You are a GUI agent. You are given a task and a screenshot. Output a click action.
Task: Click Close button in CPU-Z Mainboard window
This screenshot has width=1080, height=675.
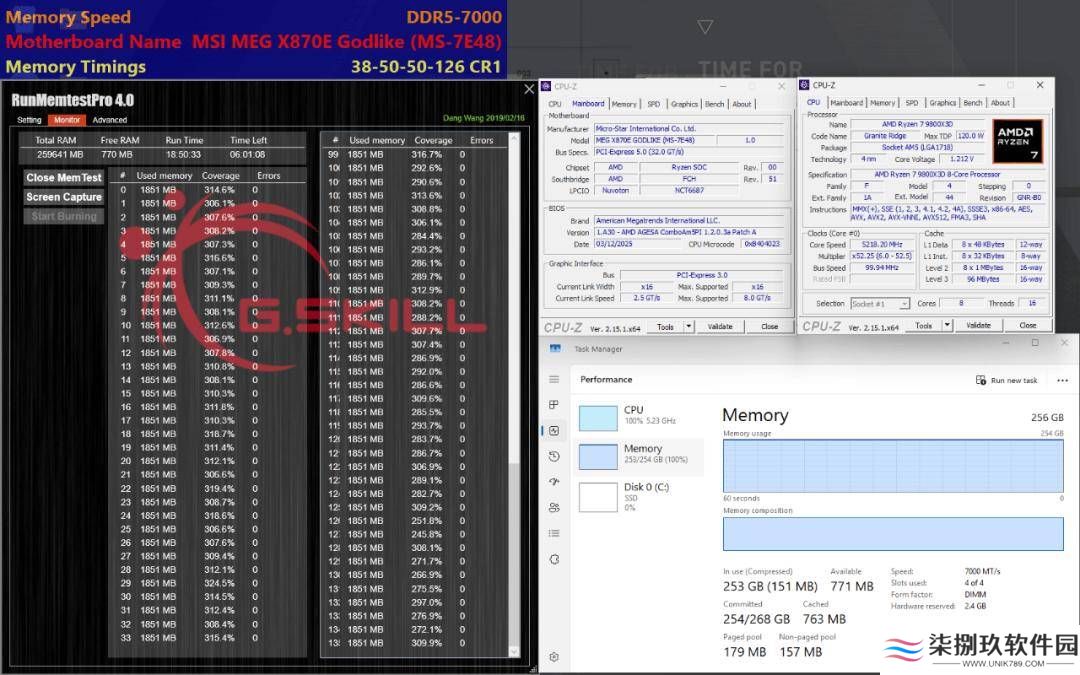click(x=769, y=326)
